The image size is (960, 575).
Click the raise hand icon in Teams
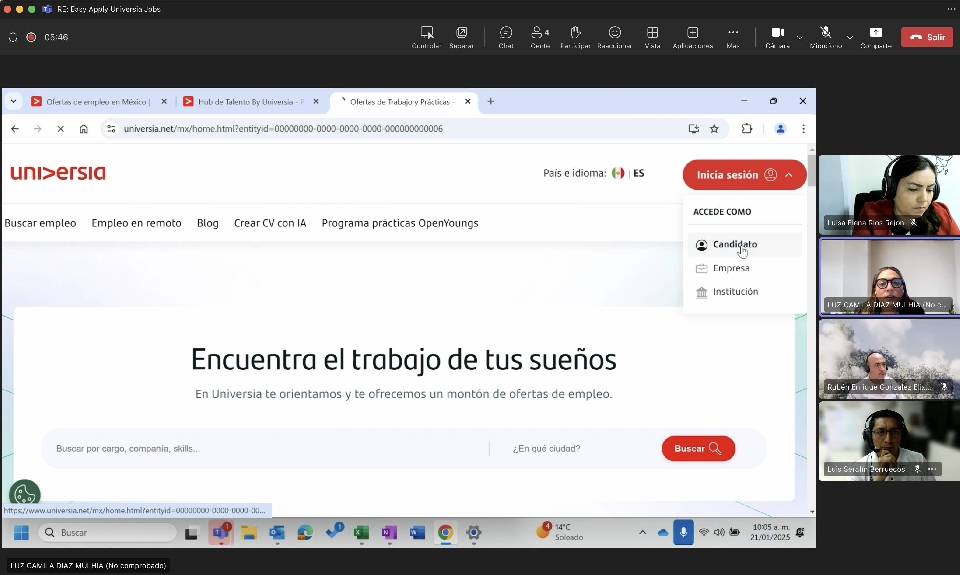coord(575,32)
